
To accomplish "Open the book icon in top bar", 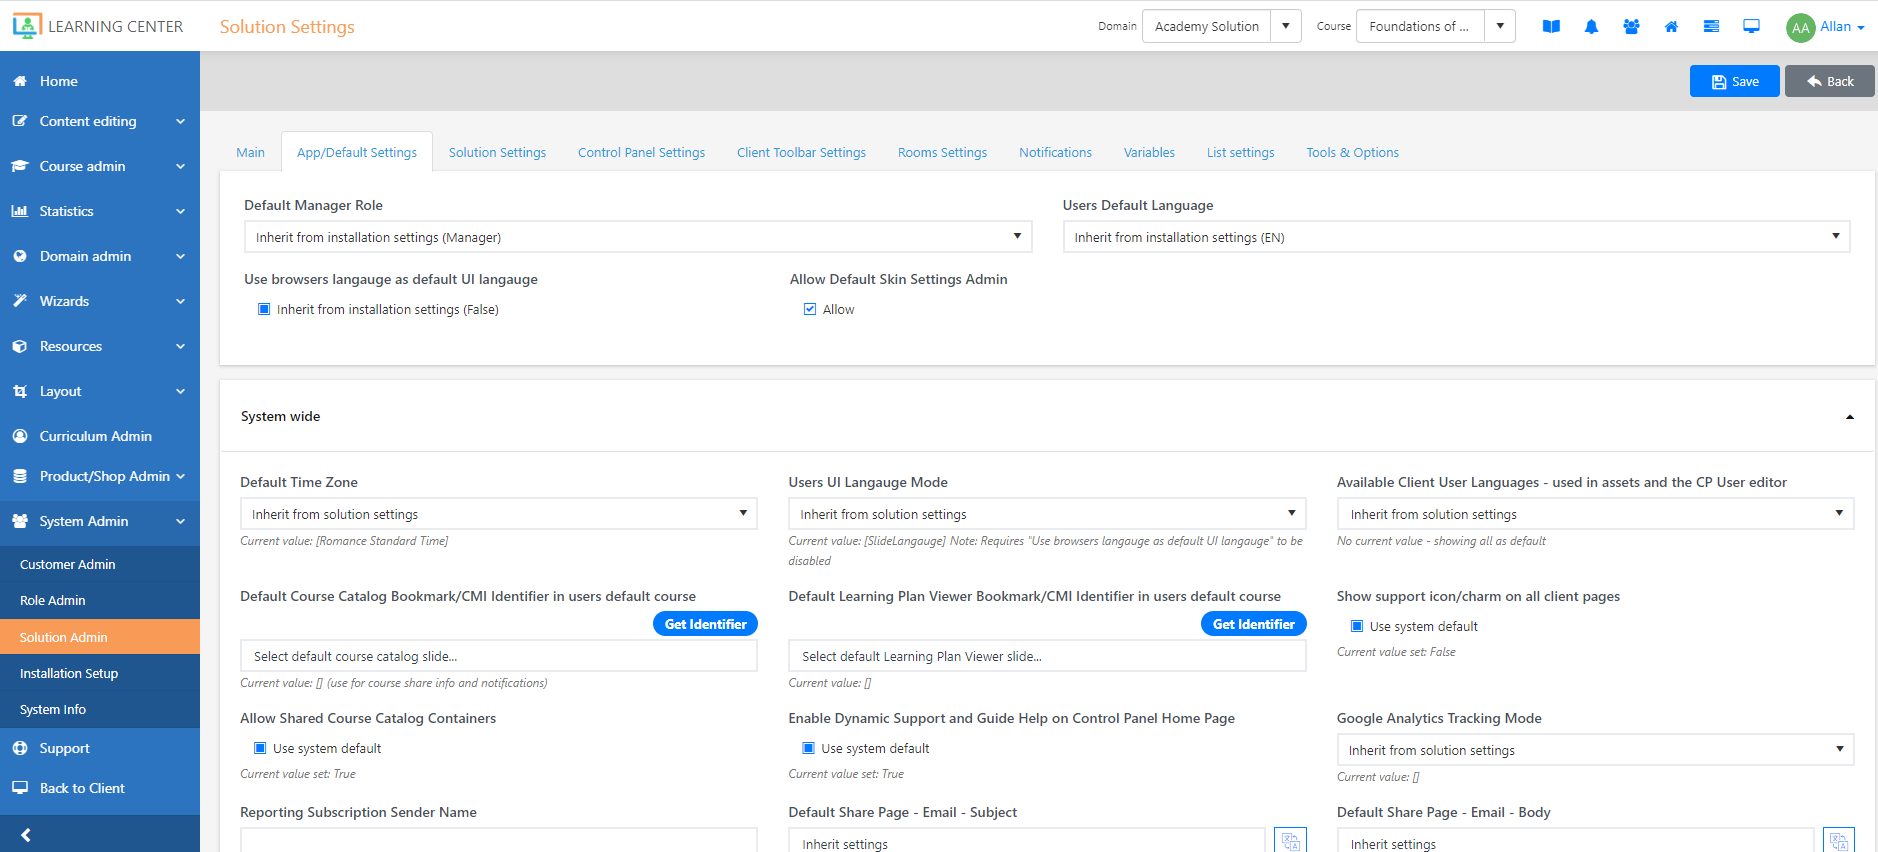I will coord(1551,27).
